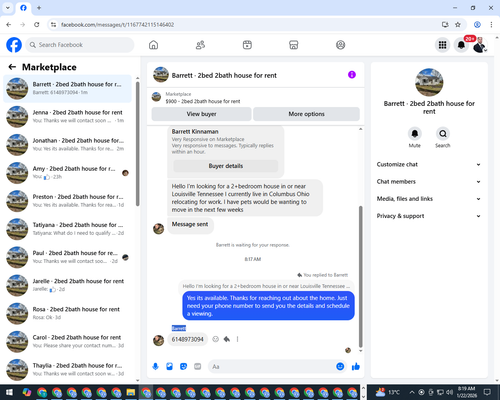Image resolution: width=500 pixels, height=400 pixels.
Task: Go to the Home feed icon
Action: pyautogui.click(x=153, y=45)
